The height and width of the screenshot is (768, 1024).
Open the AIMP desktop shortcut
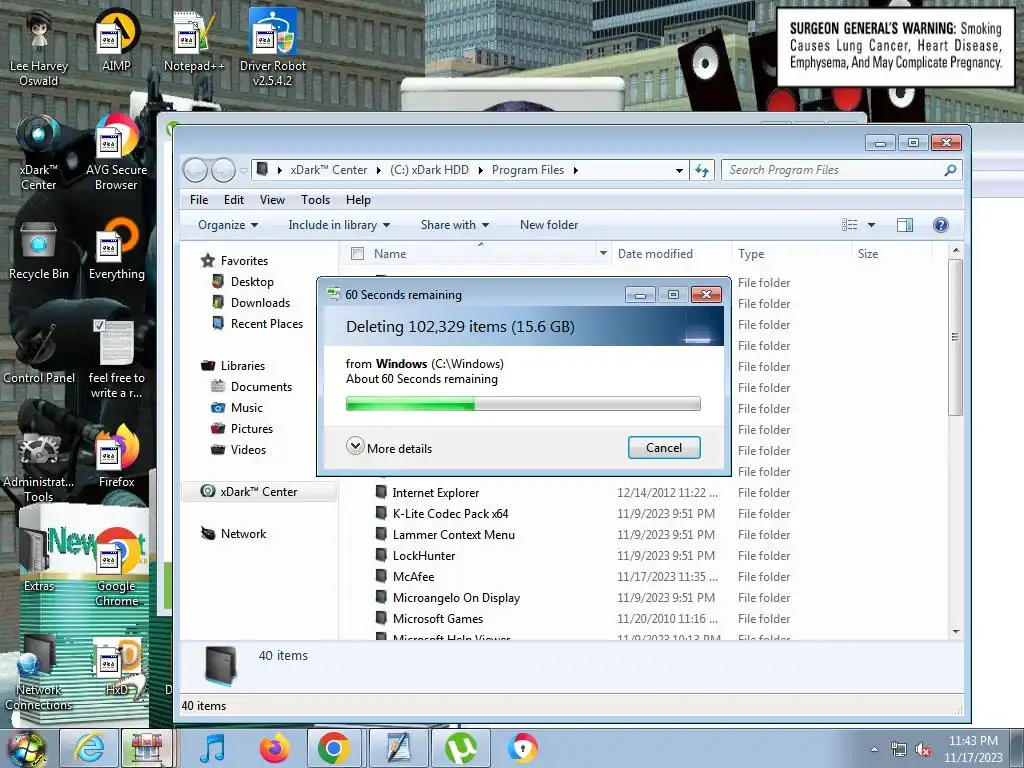[116, 40]
